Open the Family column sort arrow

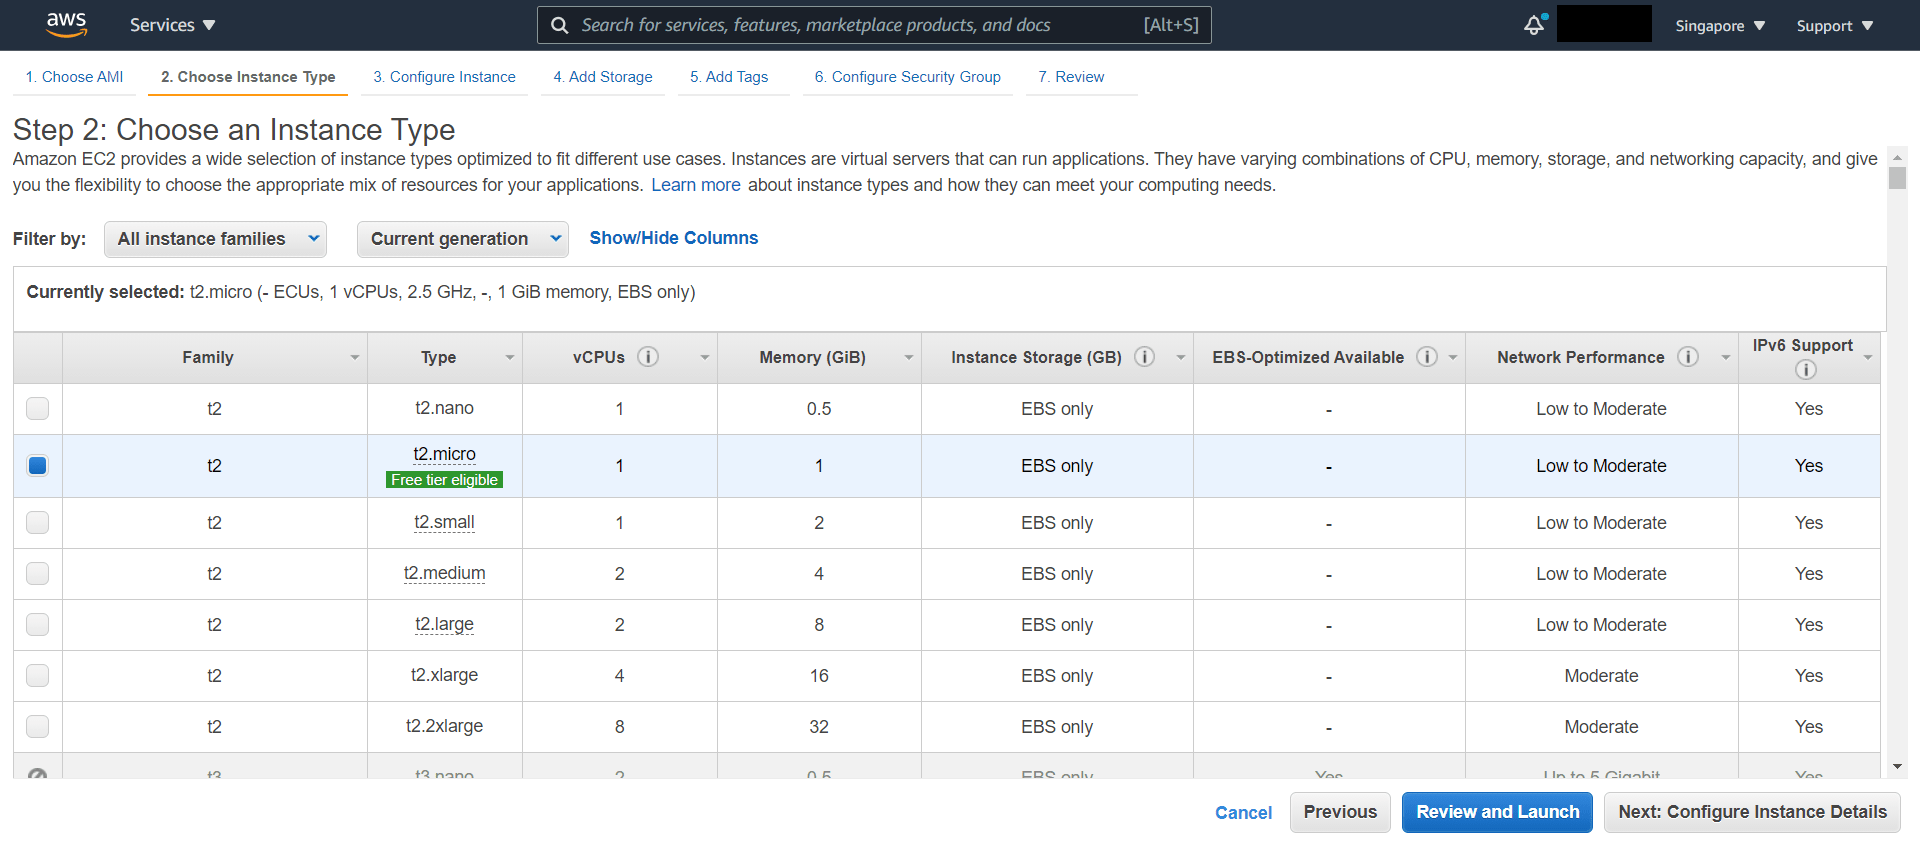pos(354,357)
